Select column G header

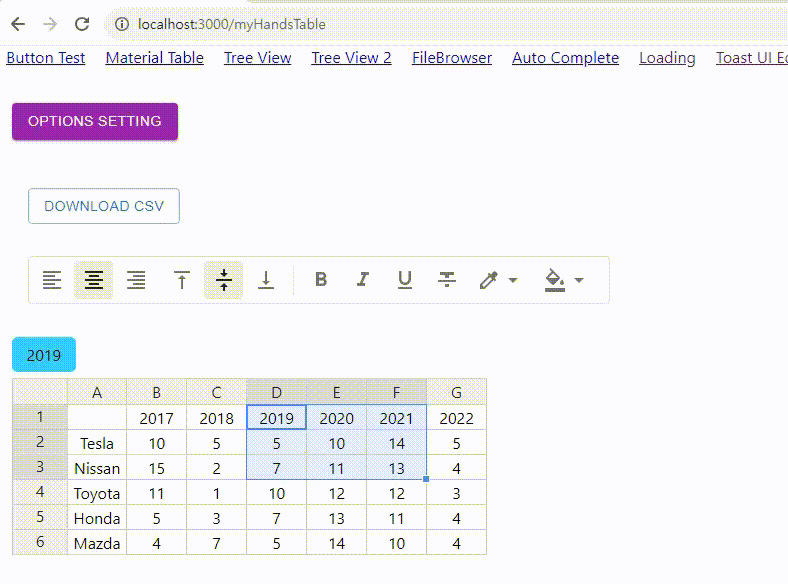coord(456,392)
